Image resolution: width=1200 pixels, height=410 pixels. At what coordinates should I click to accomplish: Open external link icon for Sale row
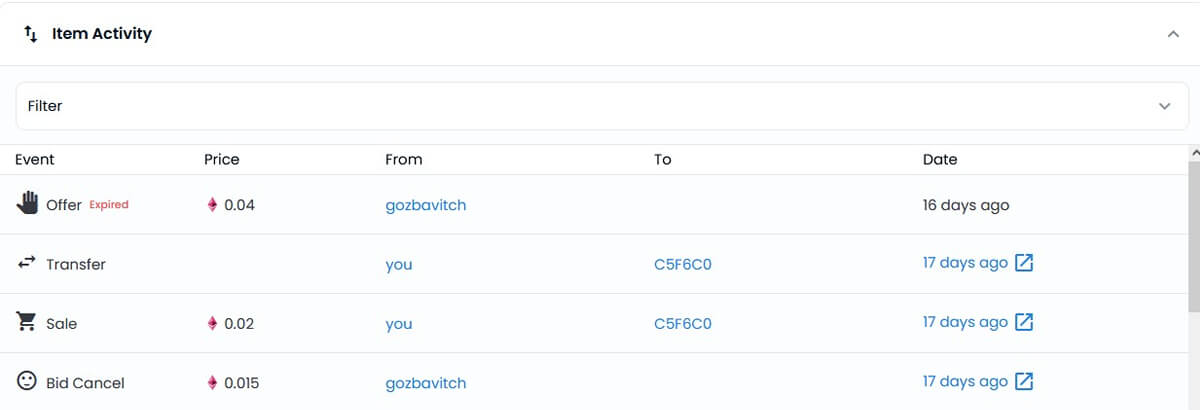click(1024, 322)
